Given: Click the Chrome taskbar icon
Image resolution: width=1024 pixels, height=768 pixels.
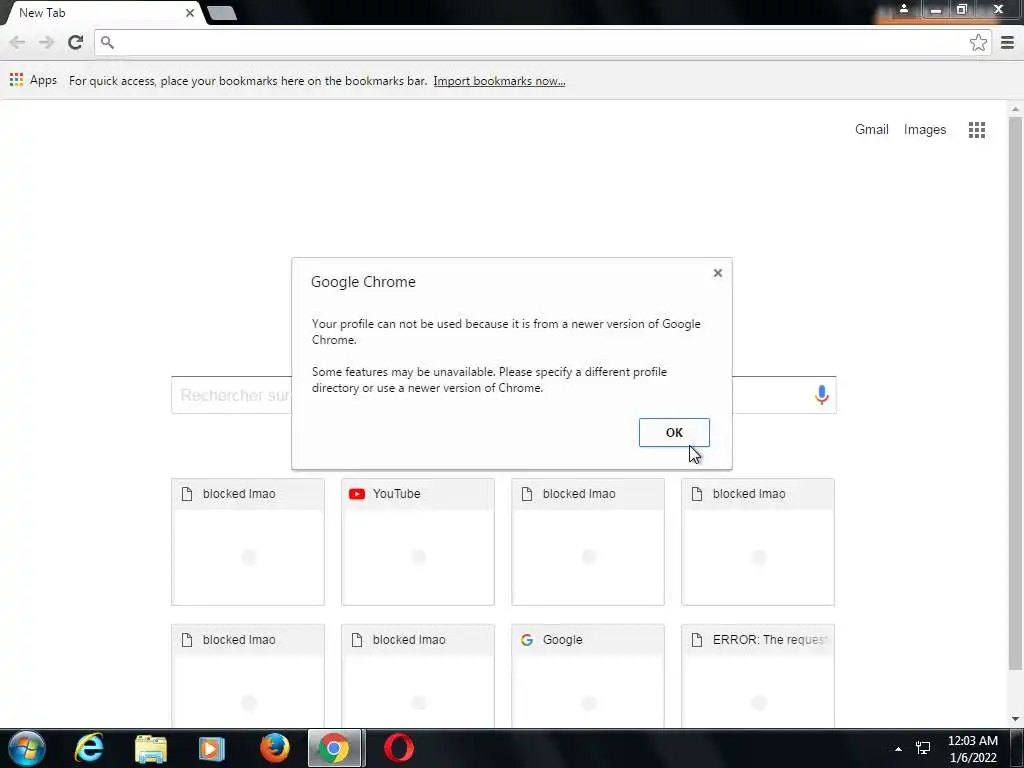Looking at the screenshot, I should [334, 748].
